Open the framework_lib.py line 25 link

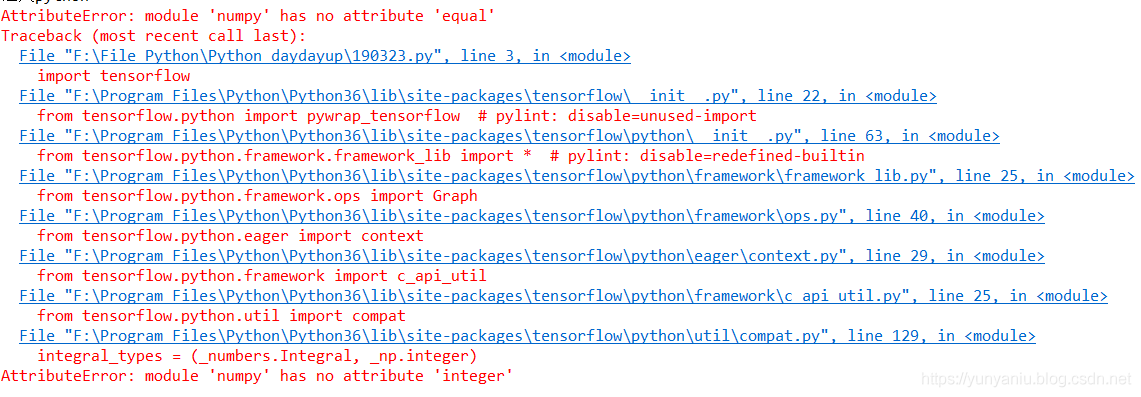[x=577, y=176]
